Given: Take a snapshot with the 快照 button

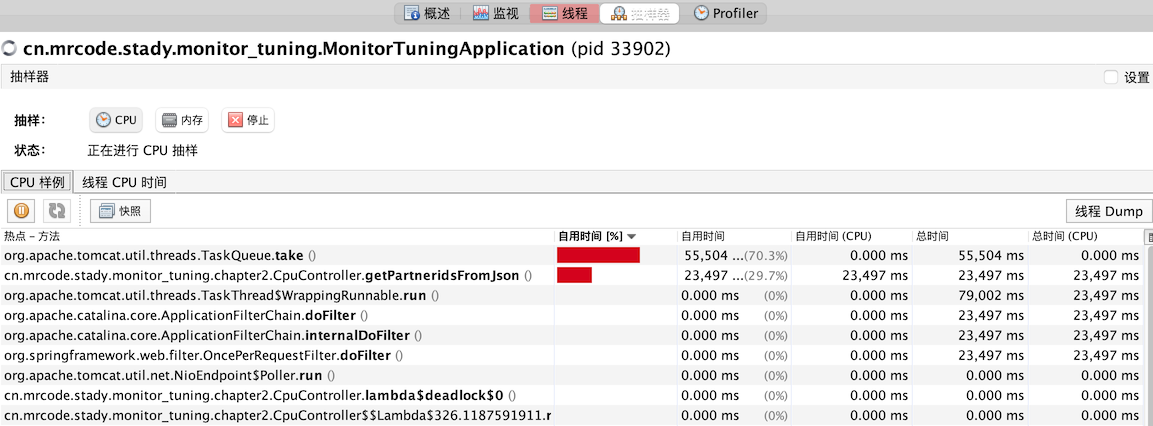Looking at the screenshot, I should pos(120,211).
